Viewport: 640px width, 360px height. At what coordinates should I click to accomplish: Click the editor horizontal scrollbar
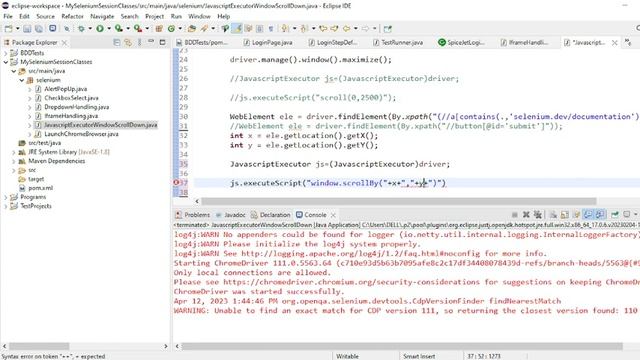(398, 201)
